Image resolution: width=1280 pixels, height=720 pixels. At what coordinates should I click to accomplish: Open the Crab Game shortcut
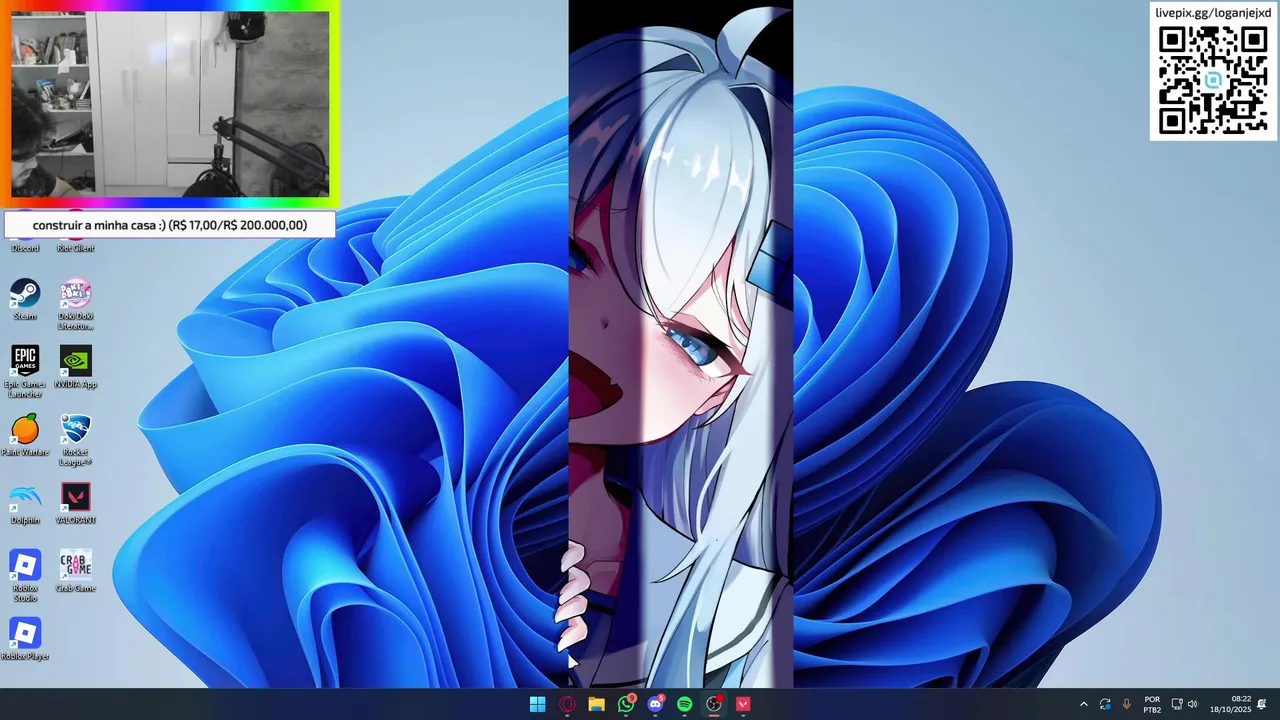pos(76,571)
